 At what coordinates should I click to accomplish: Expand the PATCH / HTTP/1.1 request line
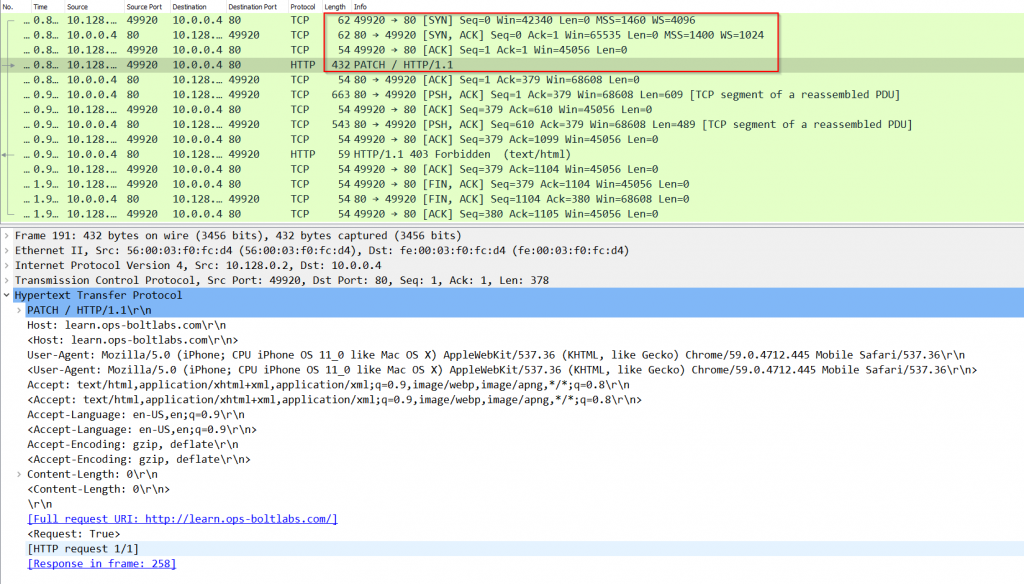coord(18,310)
